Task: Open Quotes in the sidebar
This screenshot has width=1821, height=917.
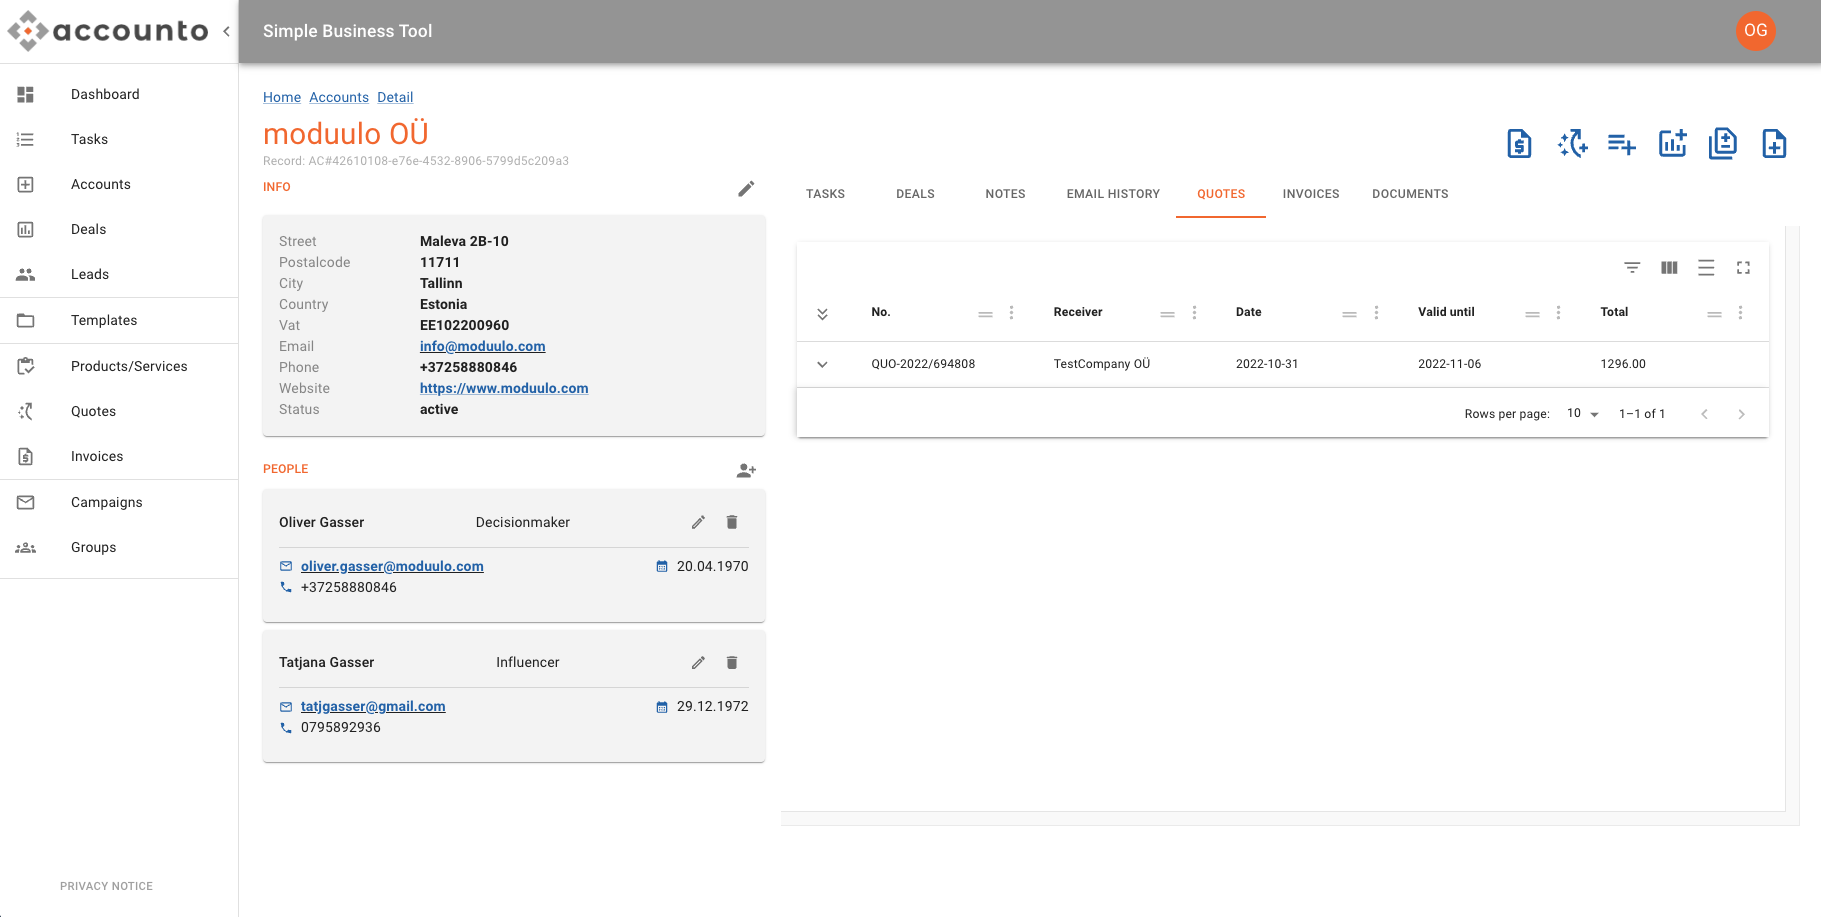Action: tap(119, 411)
